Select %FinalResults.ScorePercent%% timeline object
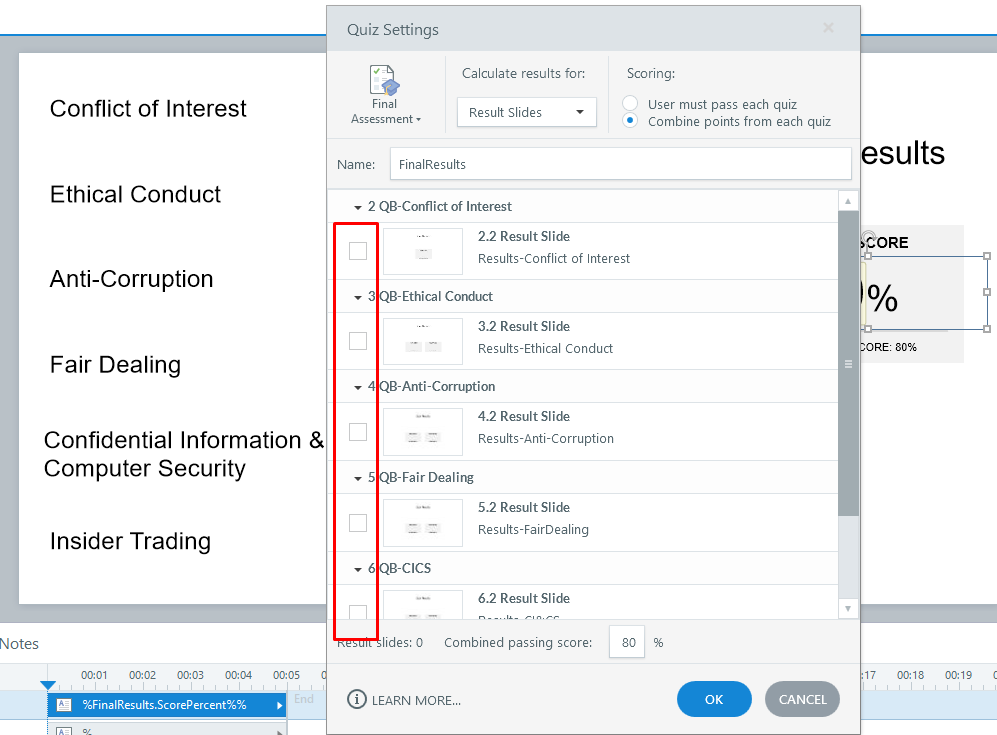The width and height of the screenshot is (997, 735). click(167, 705)
